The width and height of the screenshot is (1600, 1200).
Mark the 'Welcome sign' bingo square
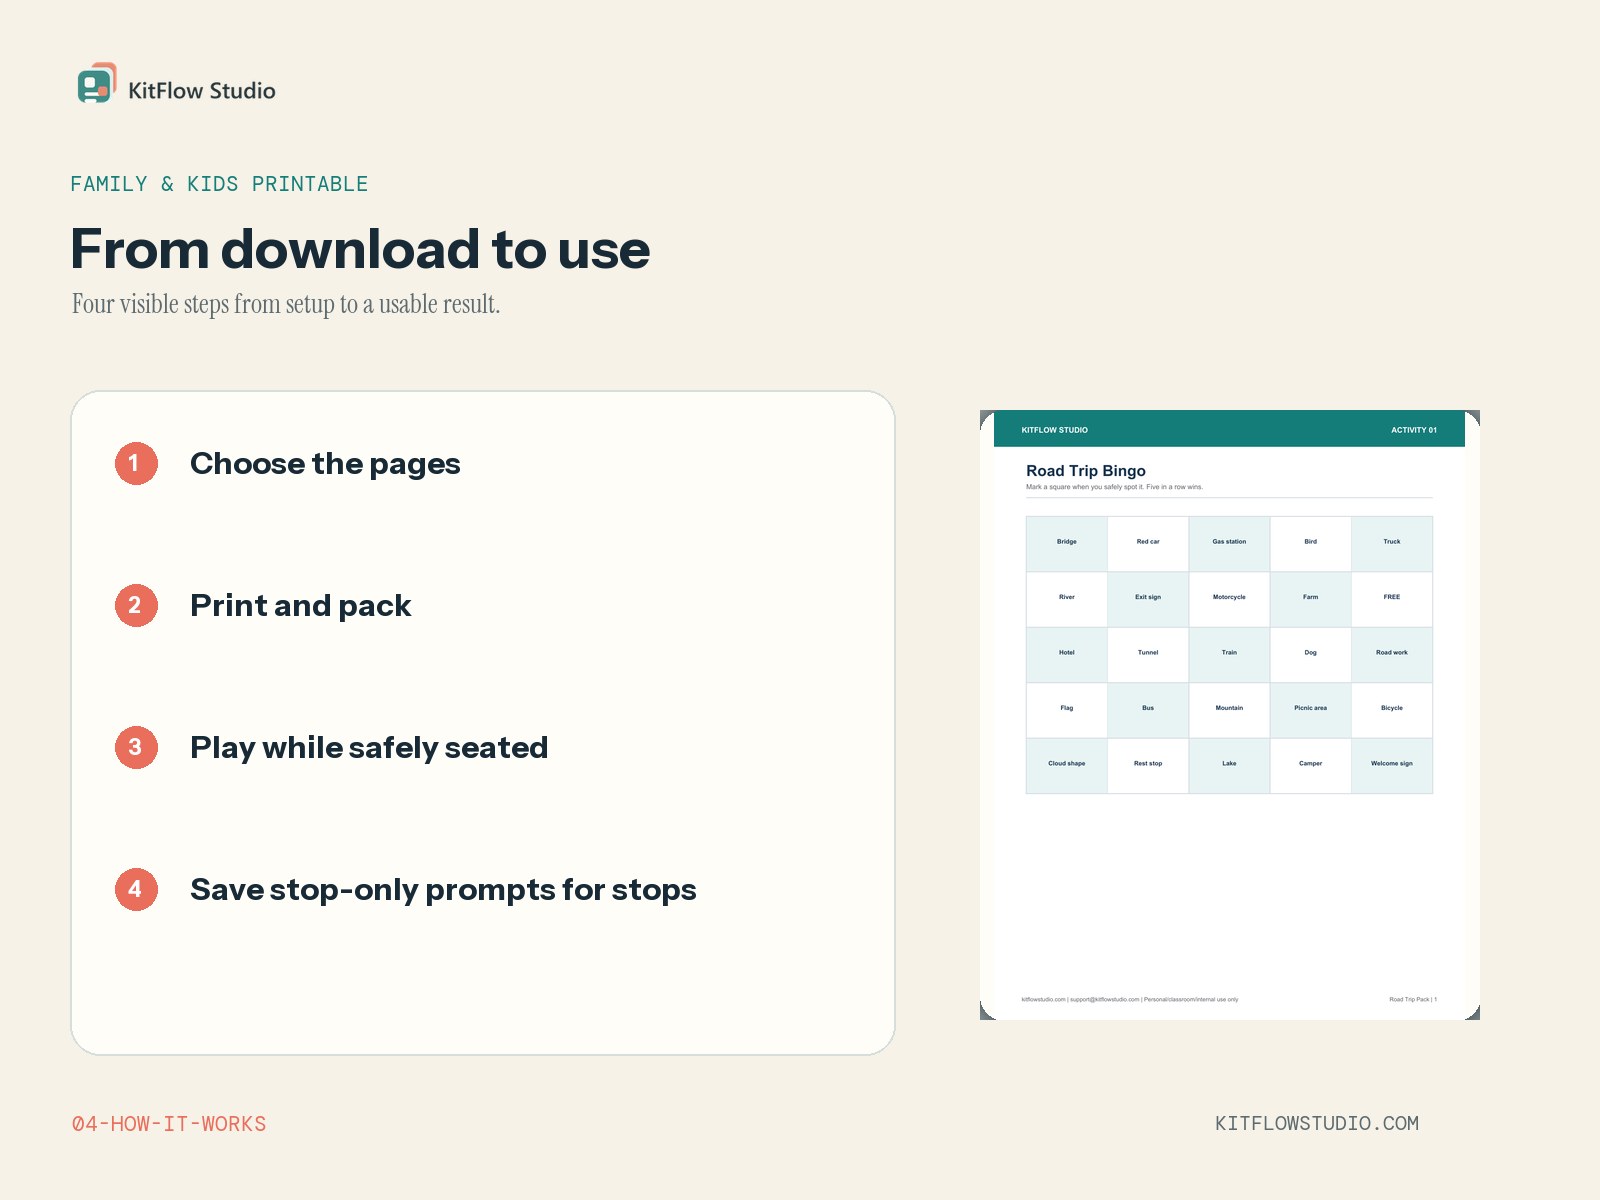coord(1392,766)
